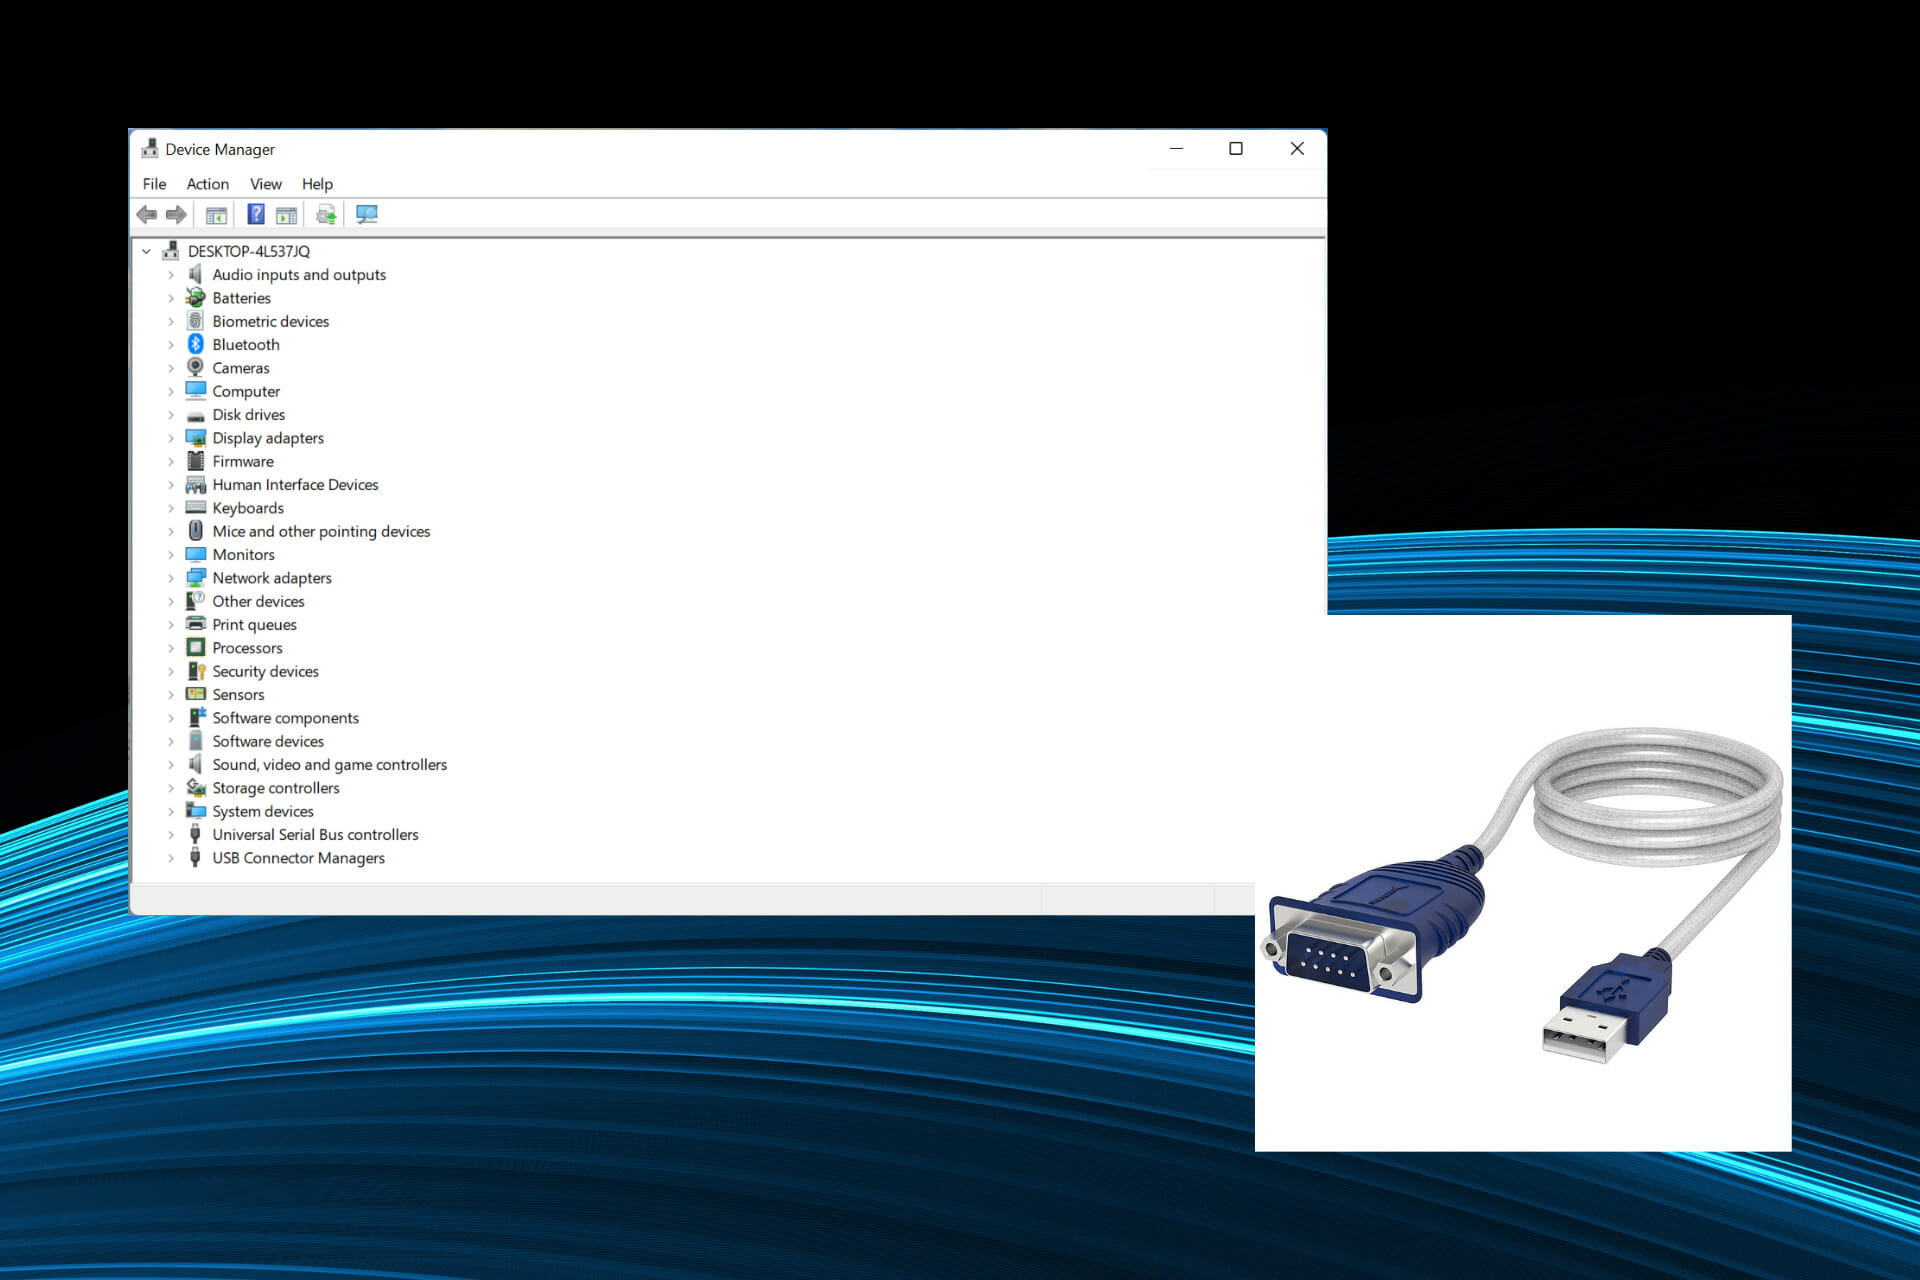
Task: Expand the System devices chevron
Action: 171,811
